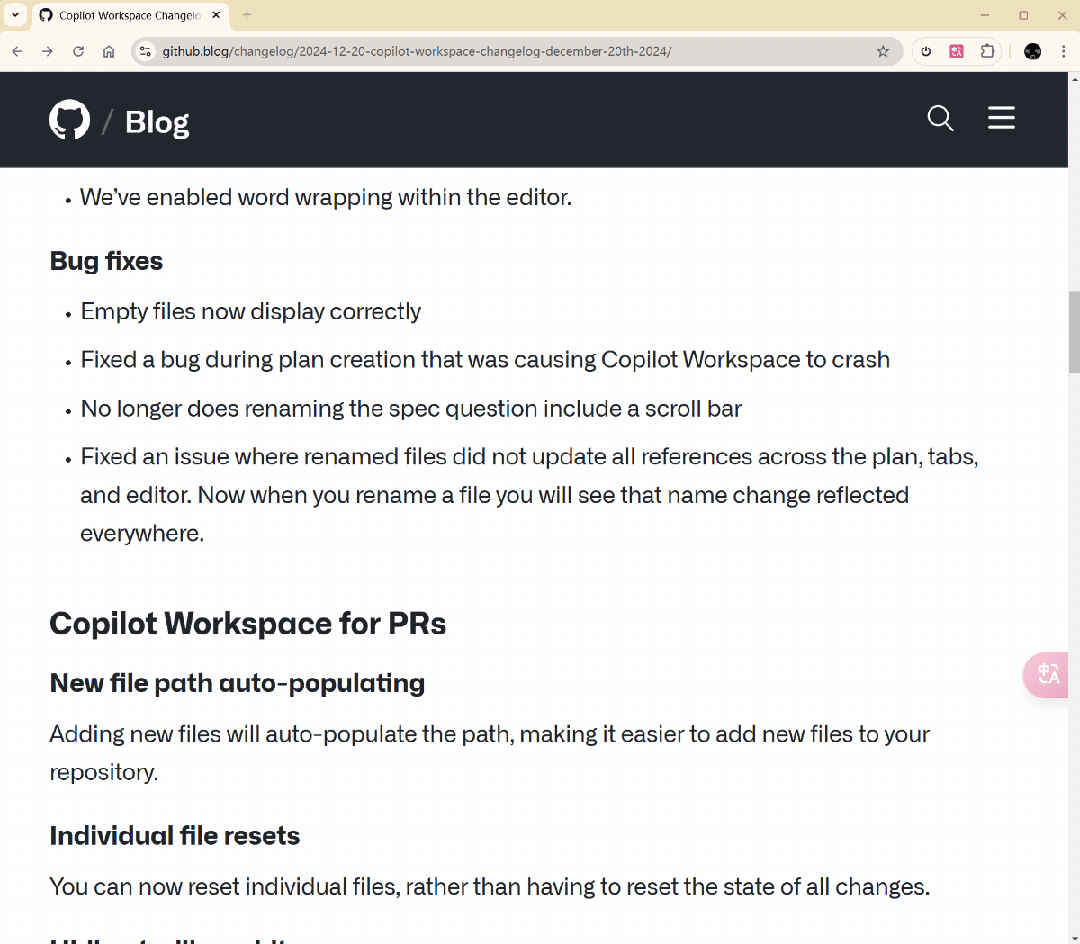Viewport: 1080px width, 944px height.
Task: Open the browser extensions puzzle menu
Action: pyautogui.click(x=988, y=52)
